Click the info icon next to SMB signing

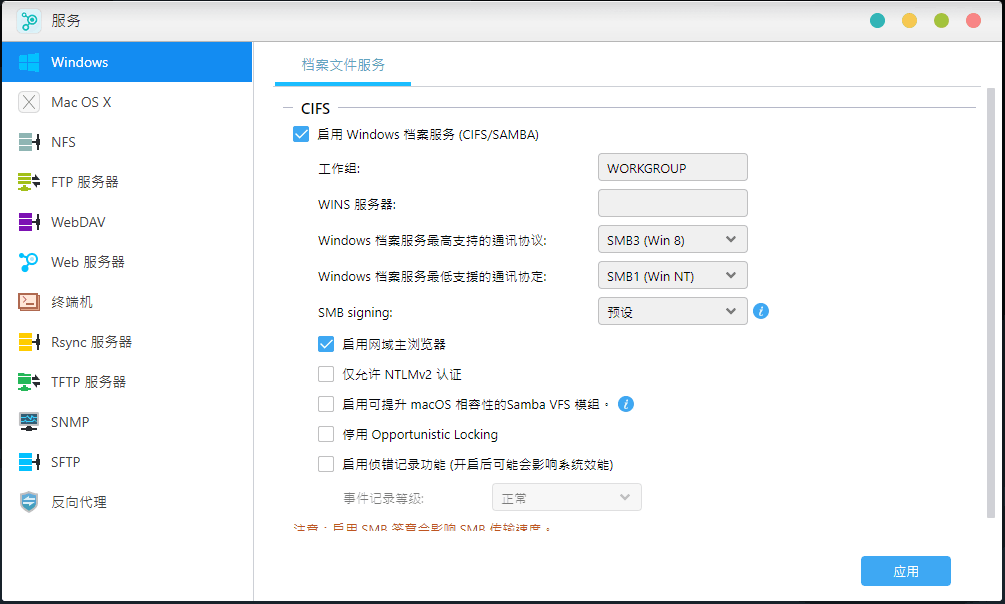pos(761,311)
